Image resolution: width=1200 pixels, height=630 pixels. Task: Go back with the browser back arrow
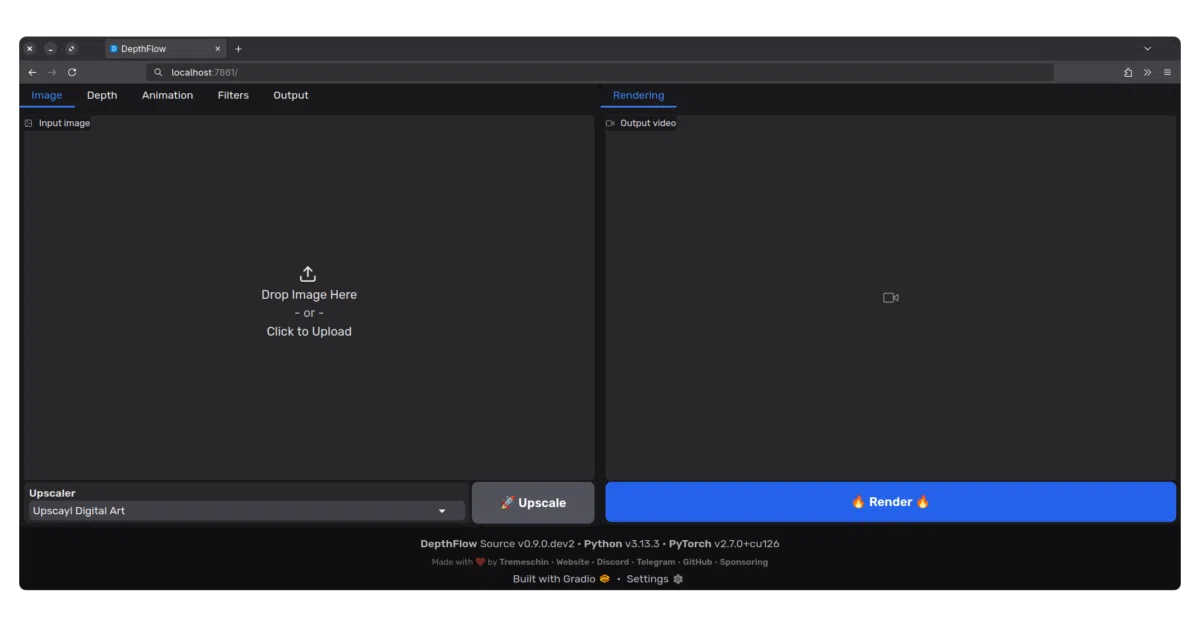(x=32, y=72)
